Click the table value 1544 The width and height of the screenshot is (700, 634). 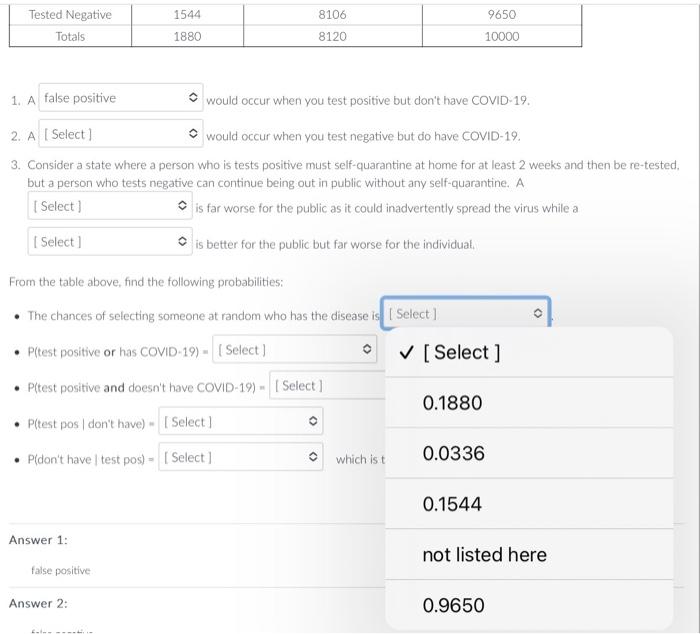(187, 15)
